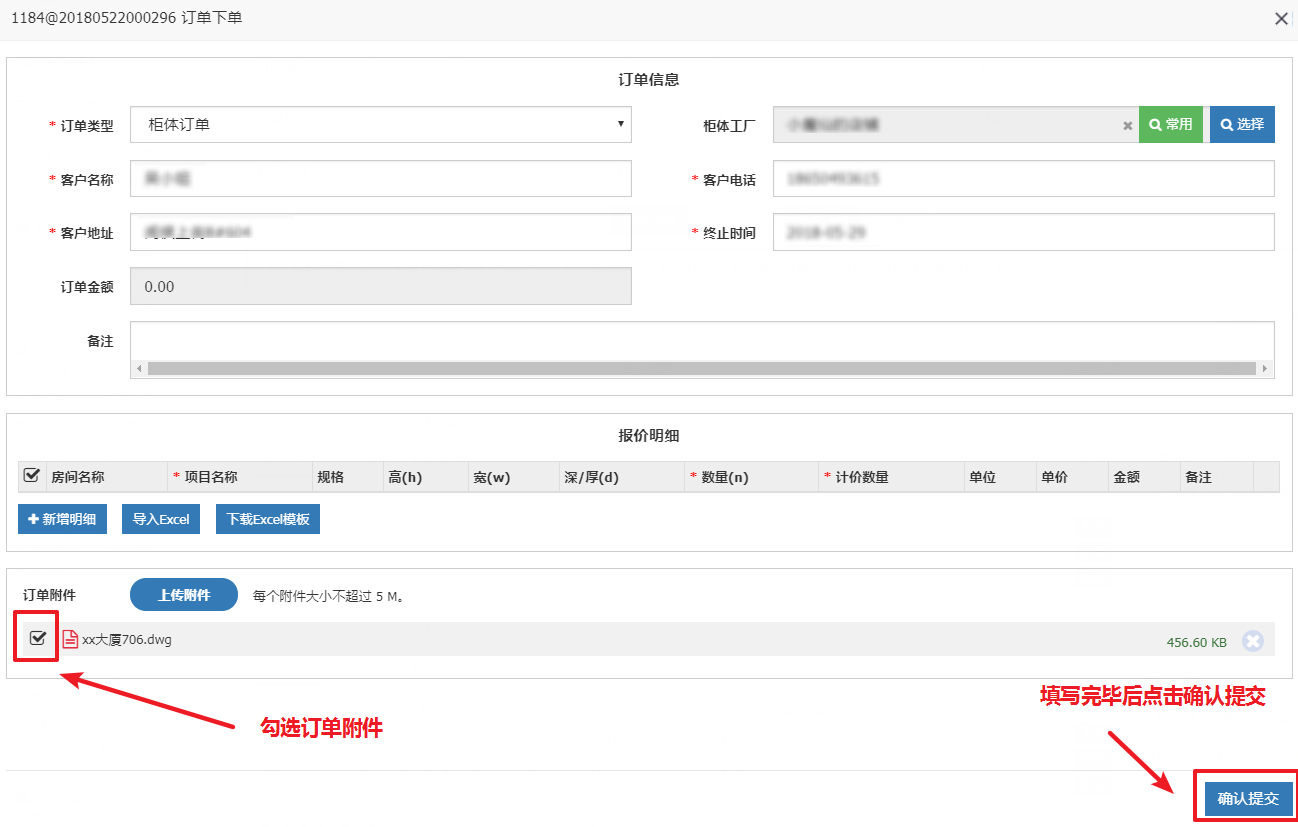The height and width of the screenshot is (827, 1298).
Task: Open the xx大厦706.dwg file link
Action: 127,640
